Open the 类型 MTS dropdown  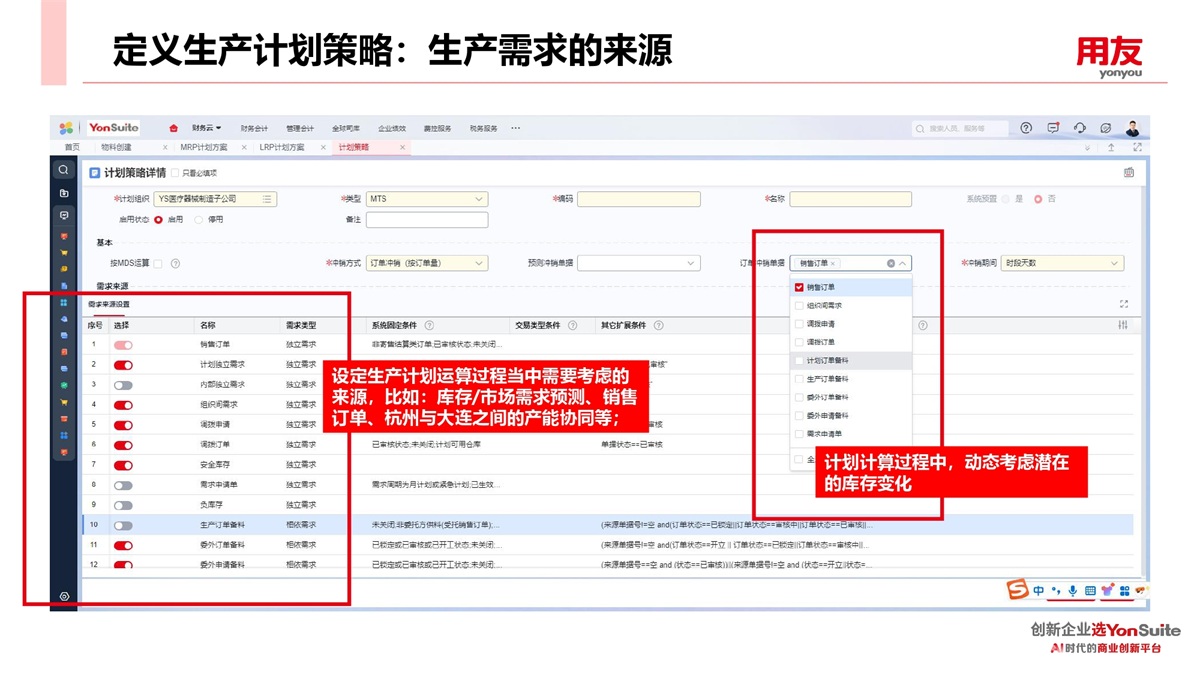point(426,199)
